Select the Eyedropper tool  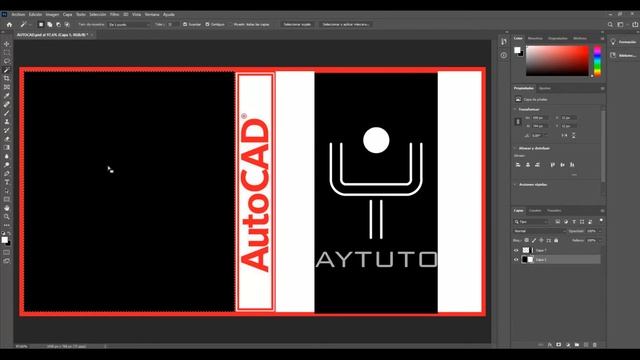(7, 96)
